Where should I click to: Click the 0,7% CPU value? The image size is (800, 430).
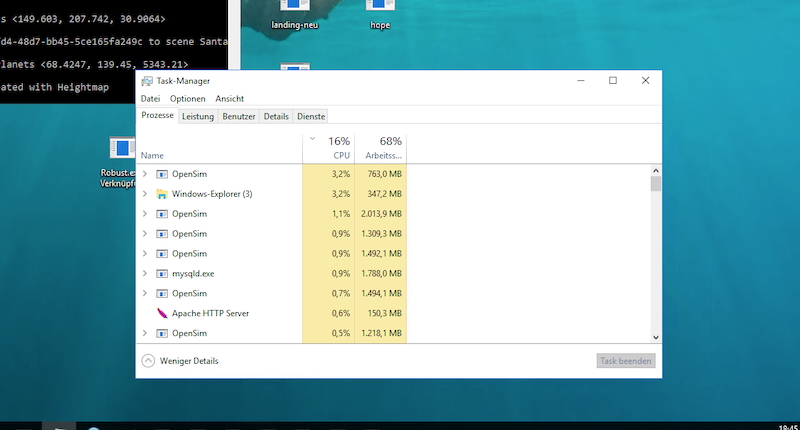(341, 293)
